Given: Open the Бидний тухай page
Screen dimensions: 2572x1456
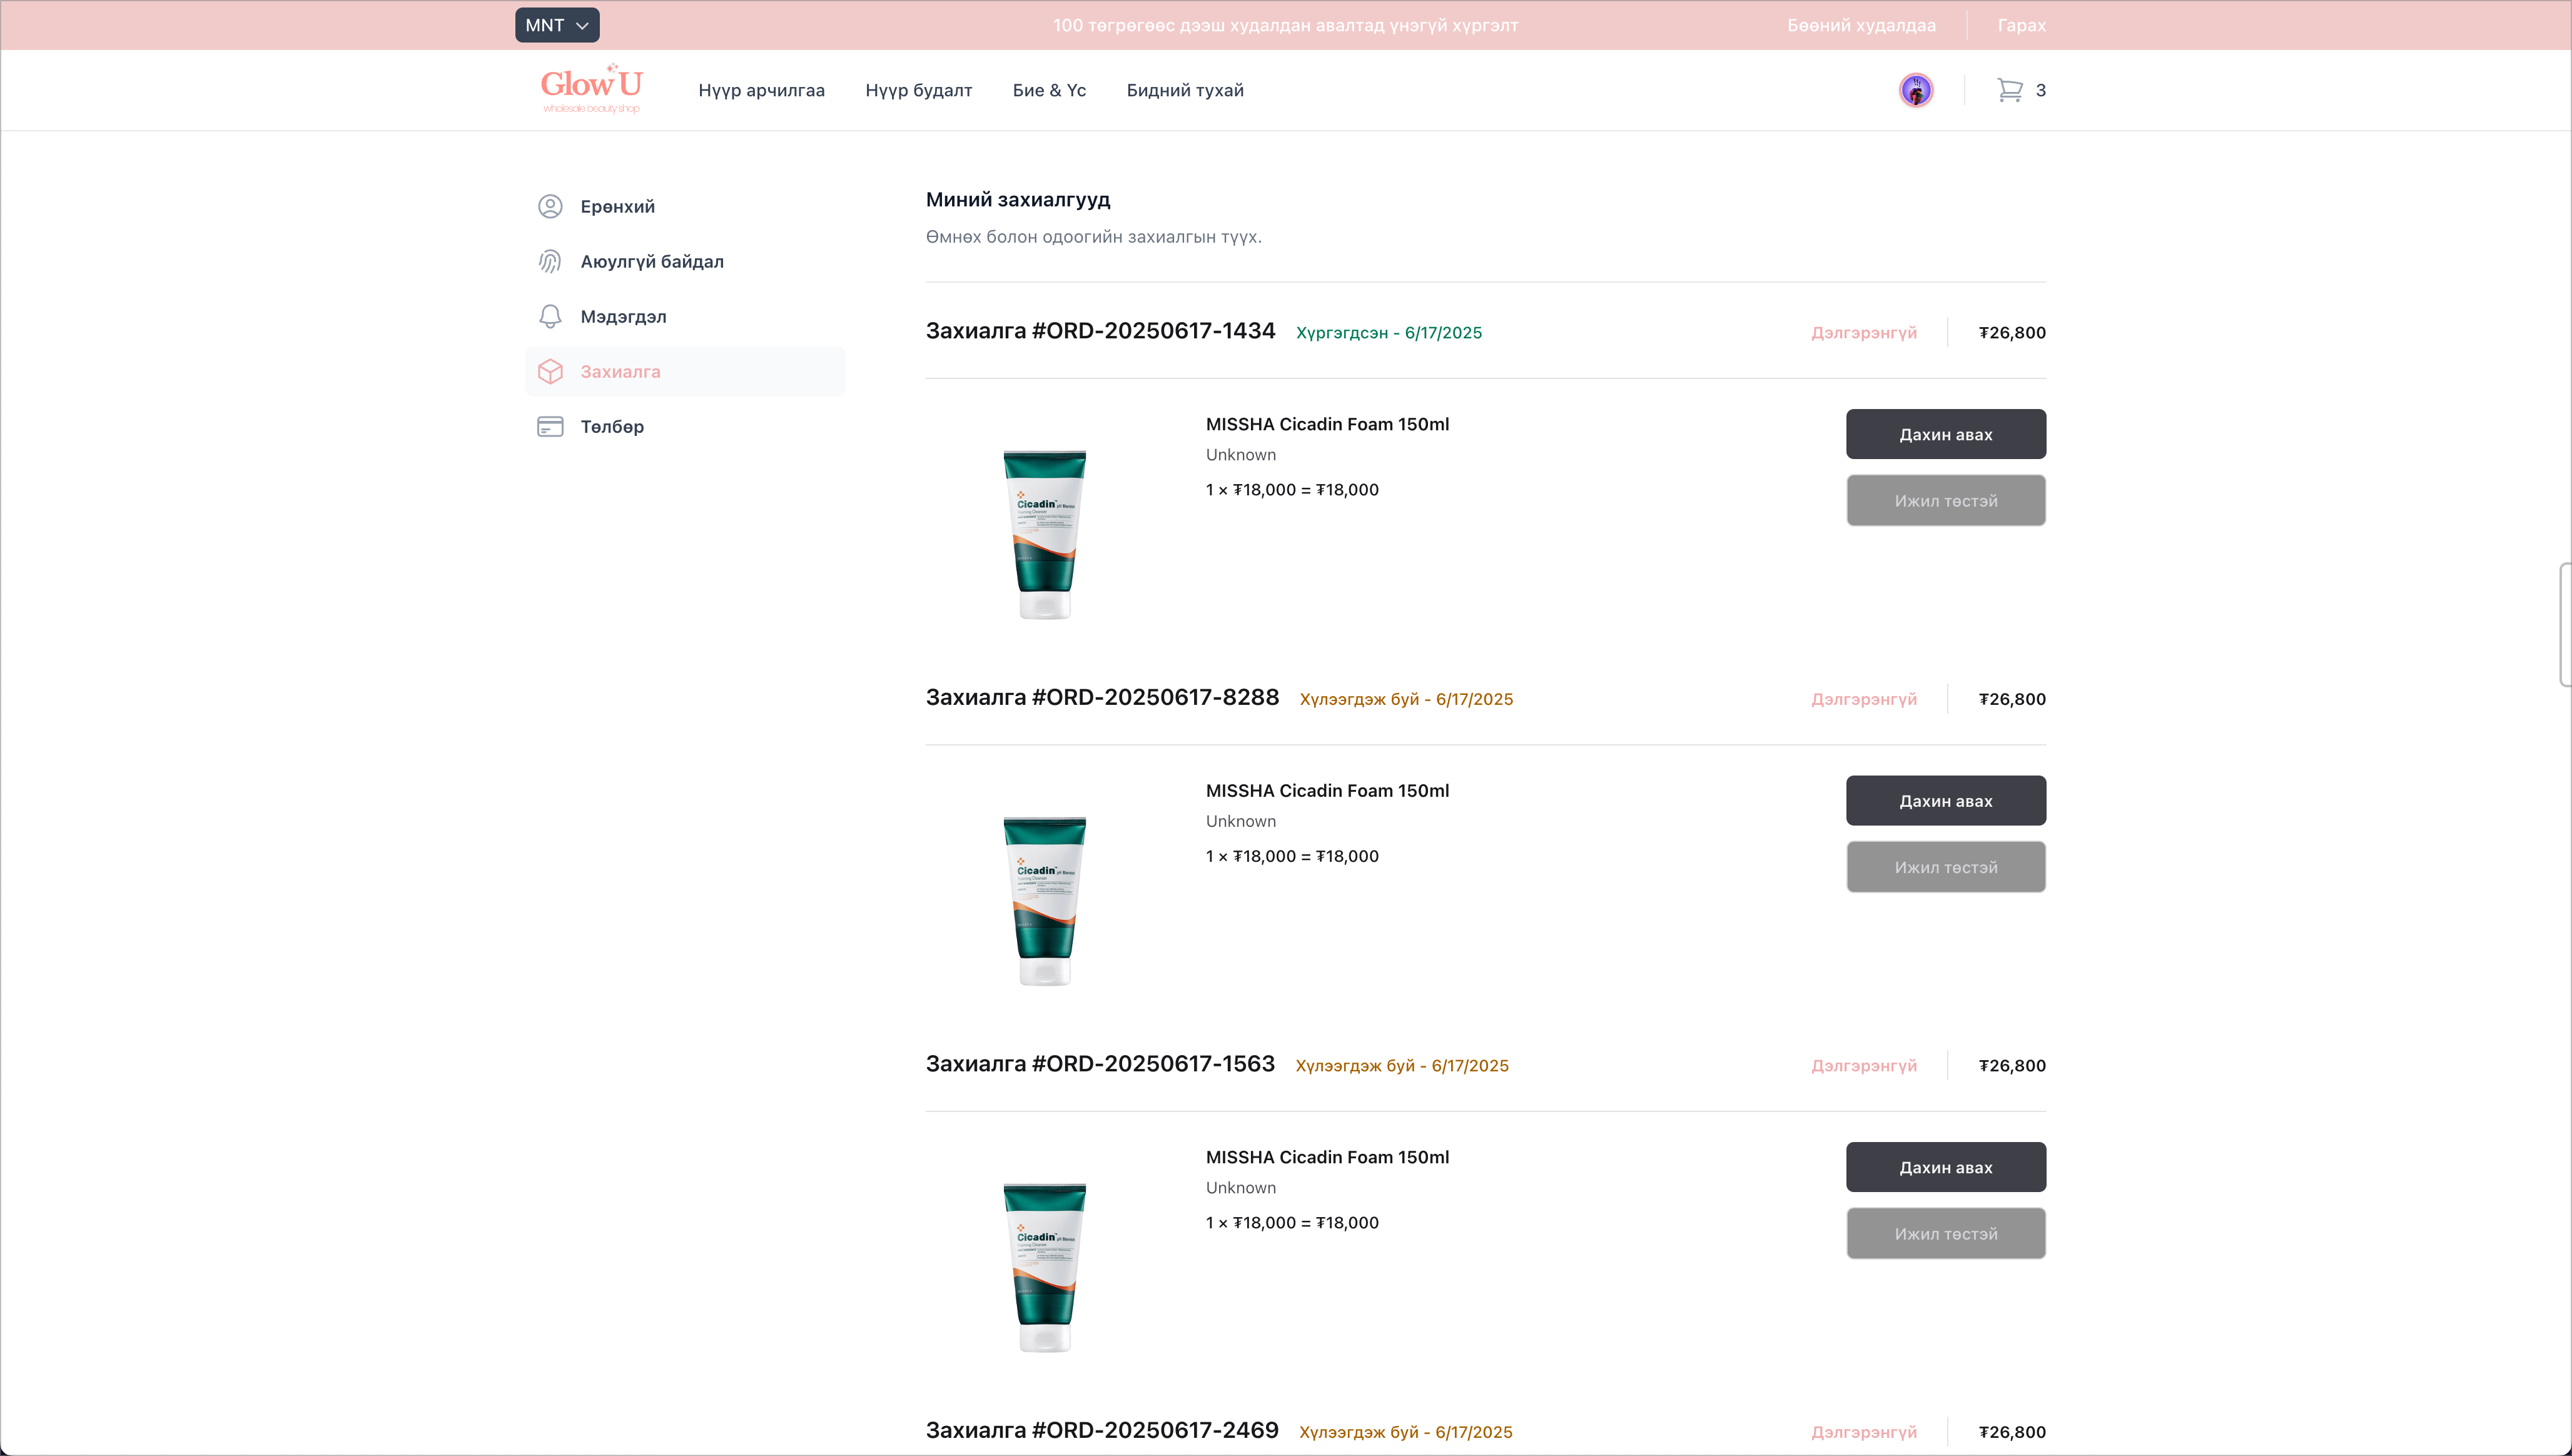Looking at the screenshot, I should tap(1185, 90).
